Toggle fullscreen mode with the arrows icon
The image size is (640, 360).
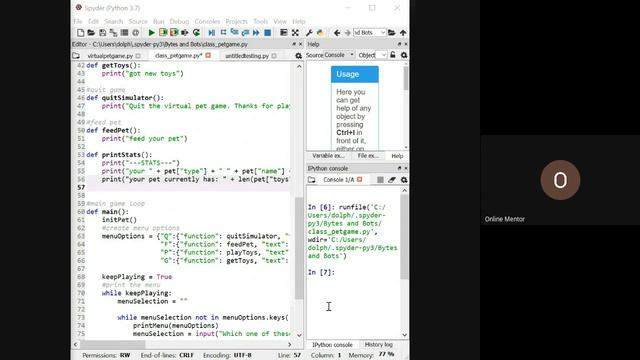point(295,33)
